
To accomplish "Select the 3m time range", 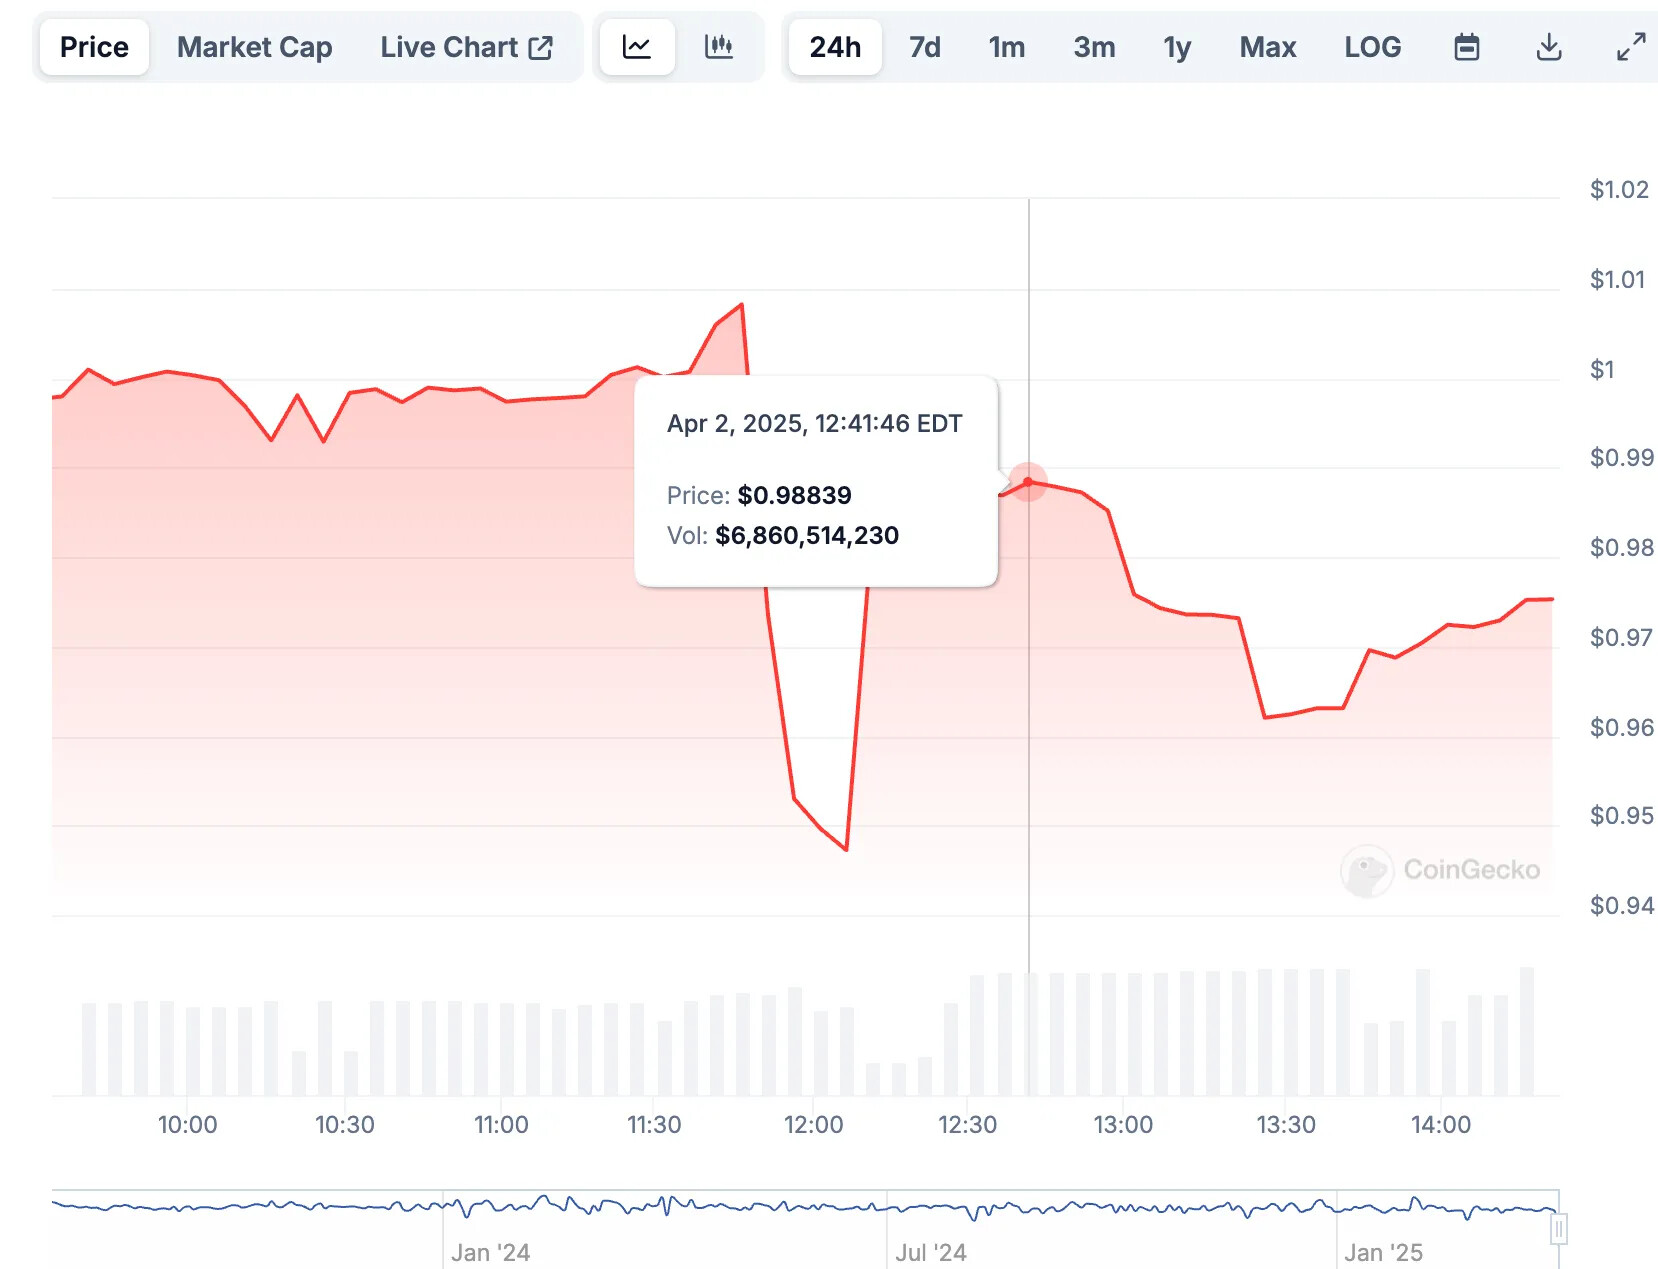I will [1094, 47].
